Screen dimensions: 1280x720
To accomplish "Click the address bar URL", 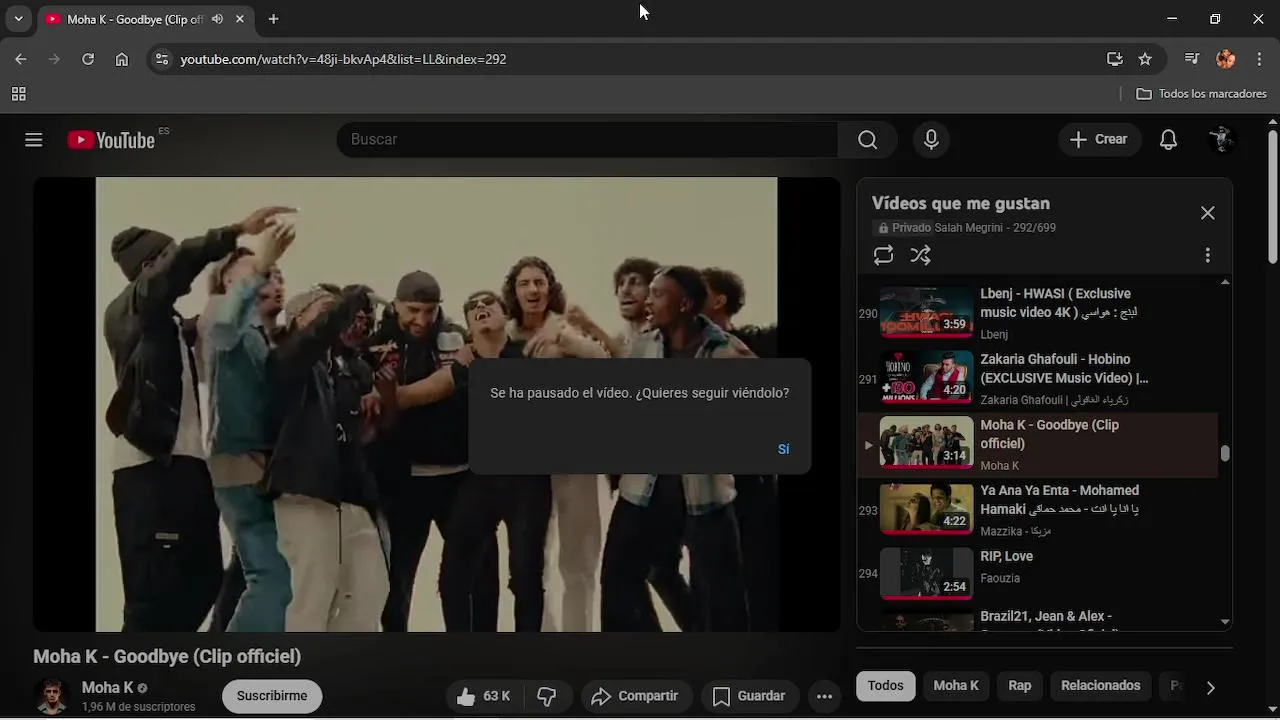I will click(343, 59).
